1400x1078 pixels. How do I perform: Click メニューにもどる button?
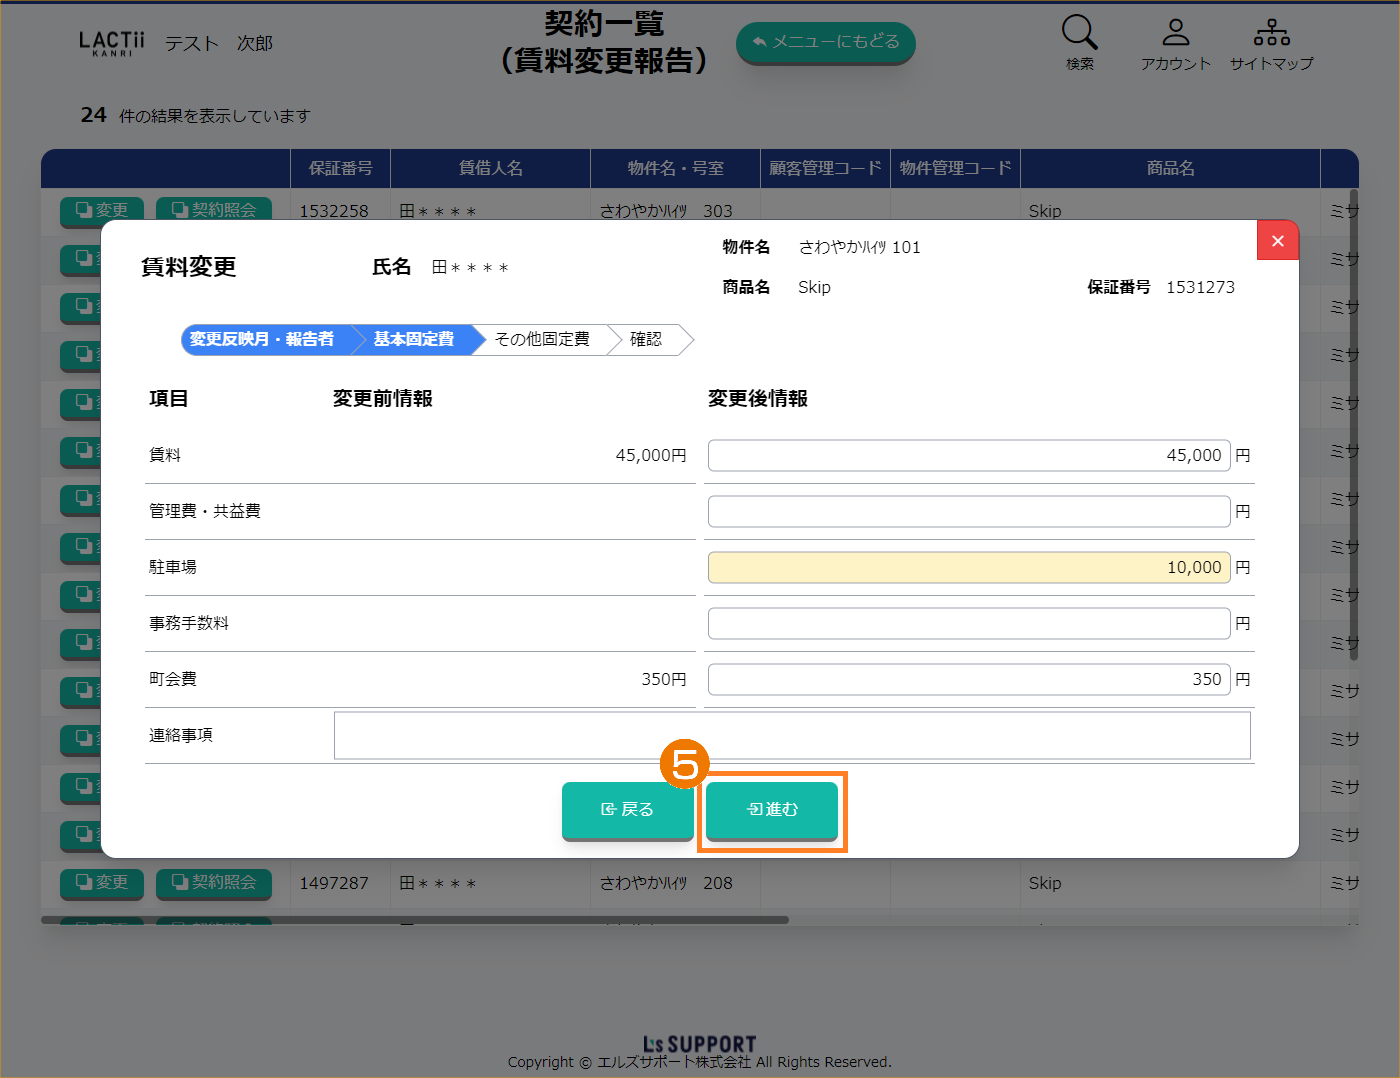(x=825, y=42)
